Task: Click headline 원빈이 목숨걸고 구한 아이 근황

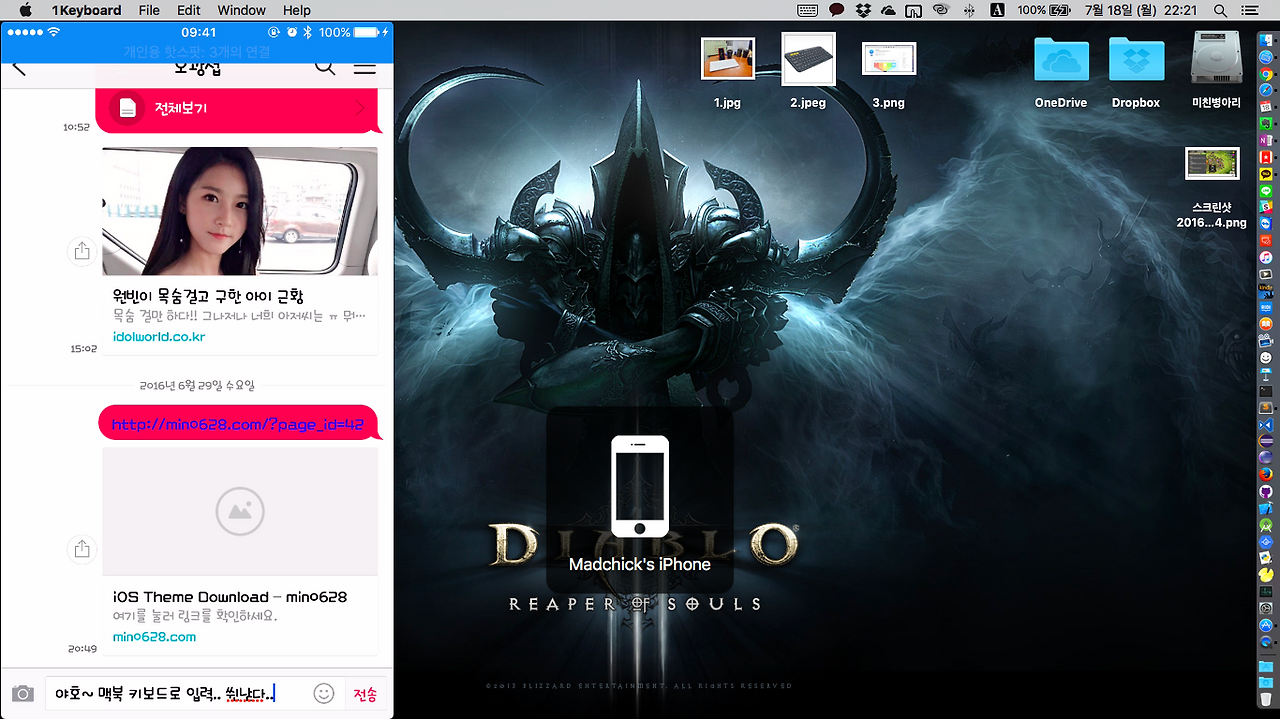Action: [x=208, y=296]
